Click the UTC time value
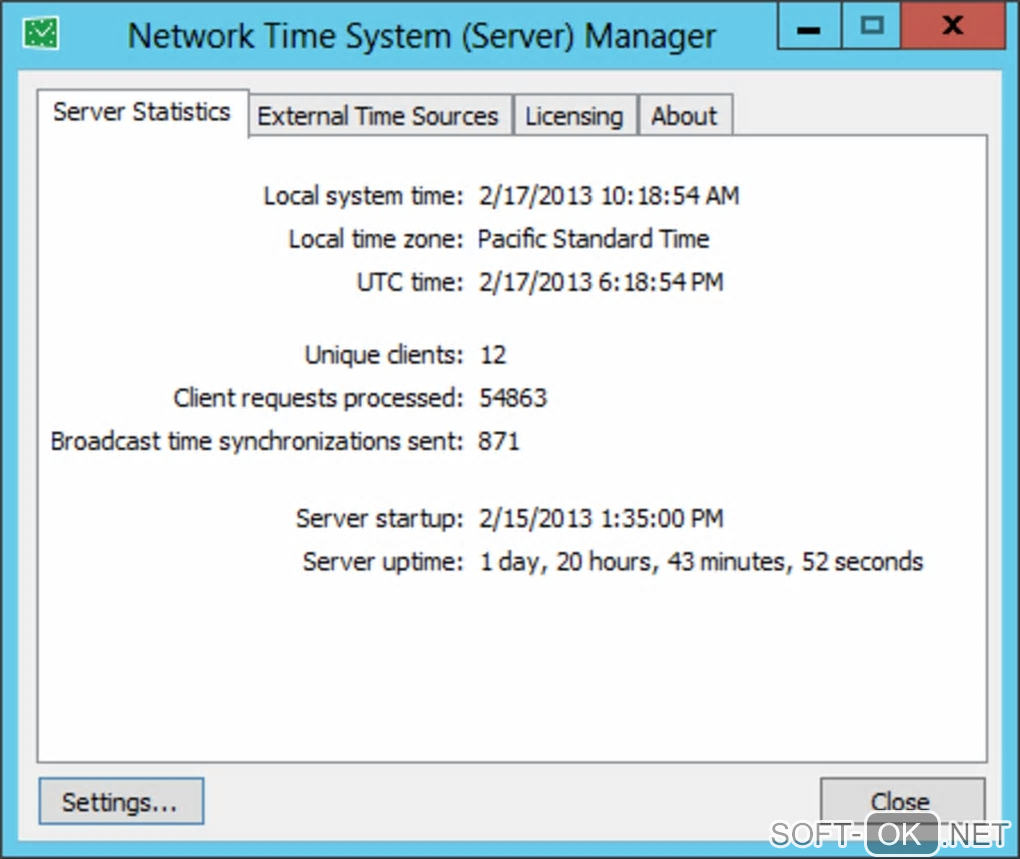 click(601, 282)
